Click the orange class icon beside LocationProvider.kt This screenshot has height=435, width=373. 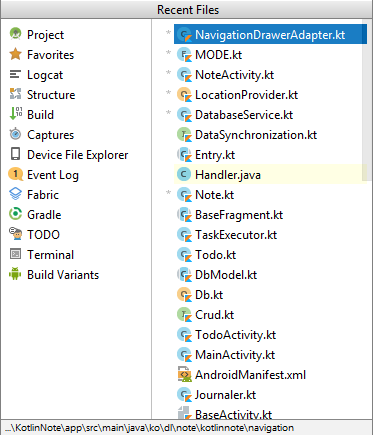[184, 95]
